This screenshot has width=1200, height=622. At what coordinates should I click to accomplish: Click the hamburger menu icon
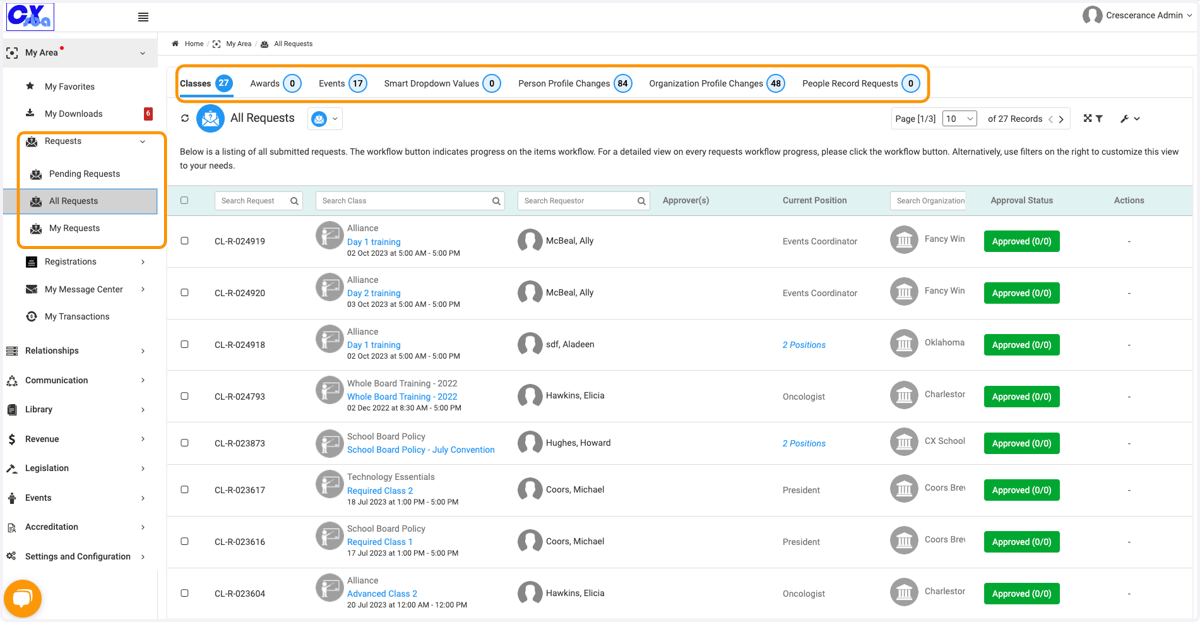click(x=143, y=17)
